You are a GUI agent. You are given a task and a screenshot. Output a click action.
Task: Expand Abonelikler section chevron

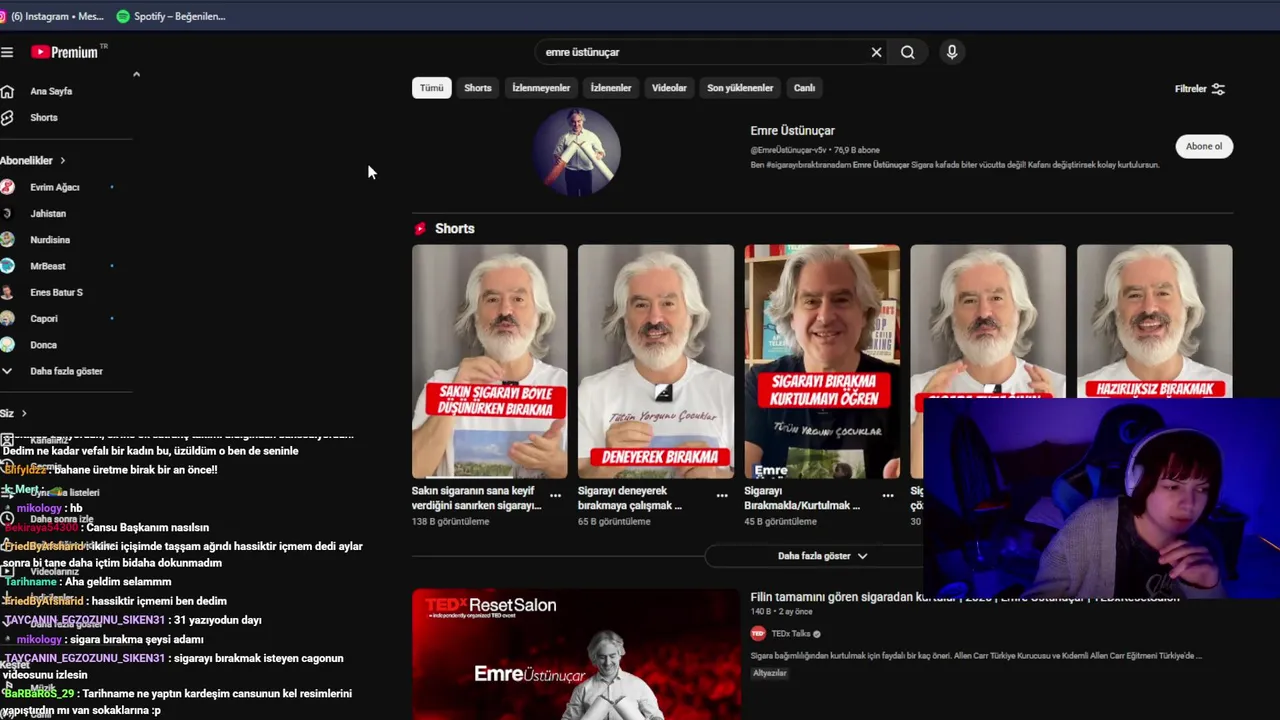(x=62, y=160)
